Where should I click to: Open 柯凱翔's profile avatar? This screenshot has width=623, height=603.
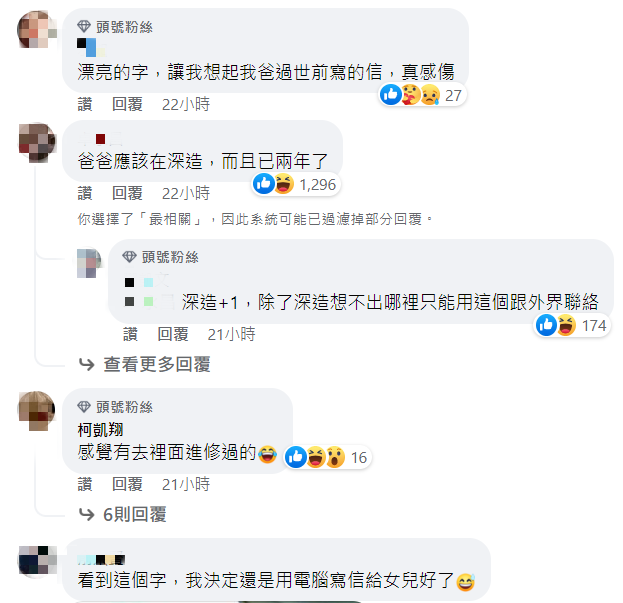click(37, 411)
